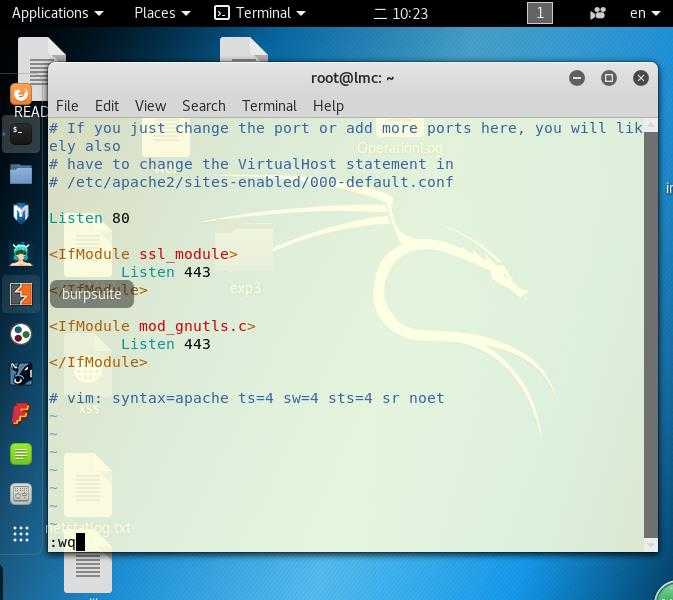The width and height of the screenshot is (673, 600).
Task: Open the en keyboard layout dropdown
Action: point(645,13)
